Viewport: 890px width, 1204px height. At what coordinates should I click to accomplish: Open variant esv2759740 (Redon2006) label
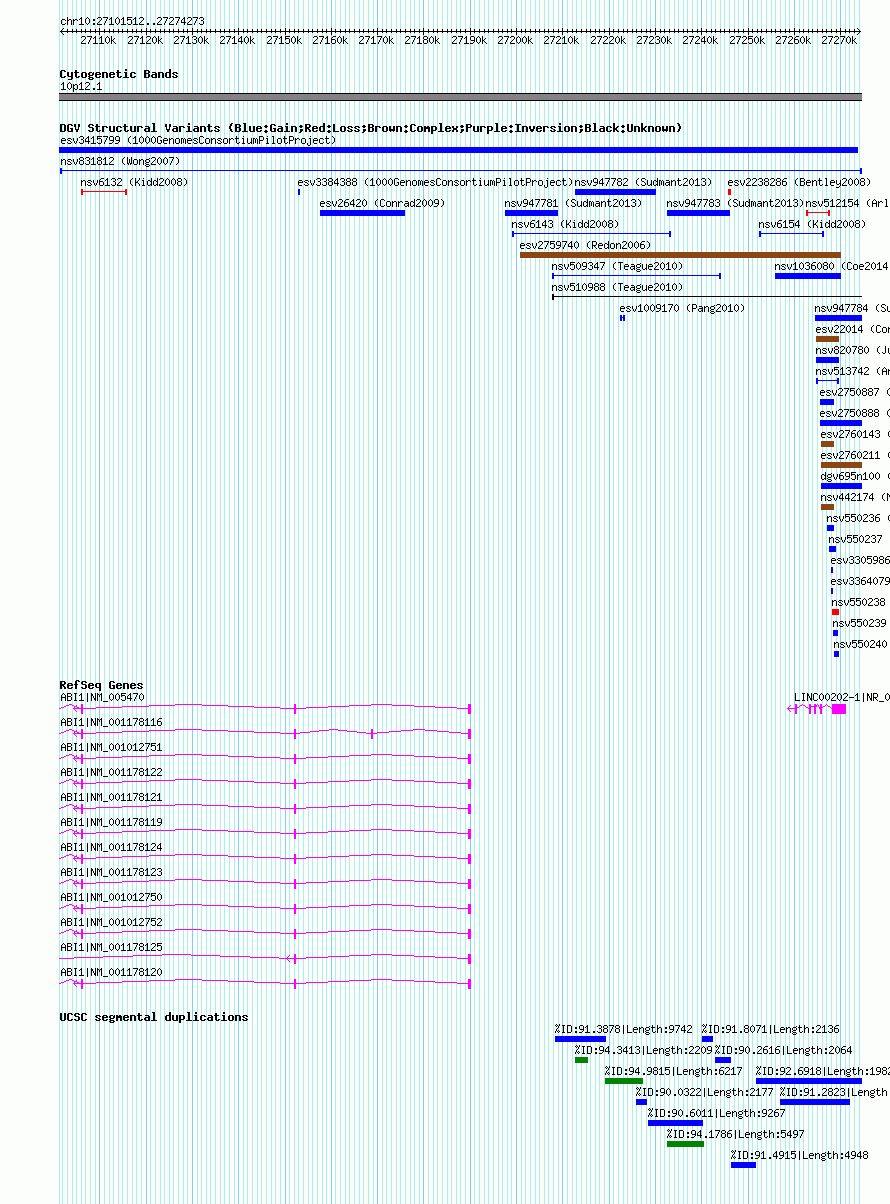[585, 245]
